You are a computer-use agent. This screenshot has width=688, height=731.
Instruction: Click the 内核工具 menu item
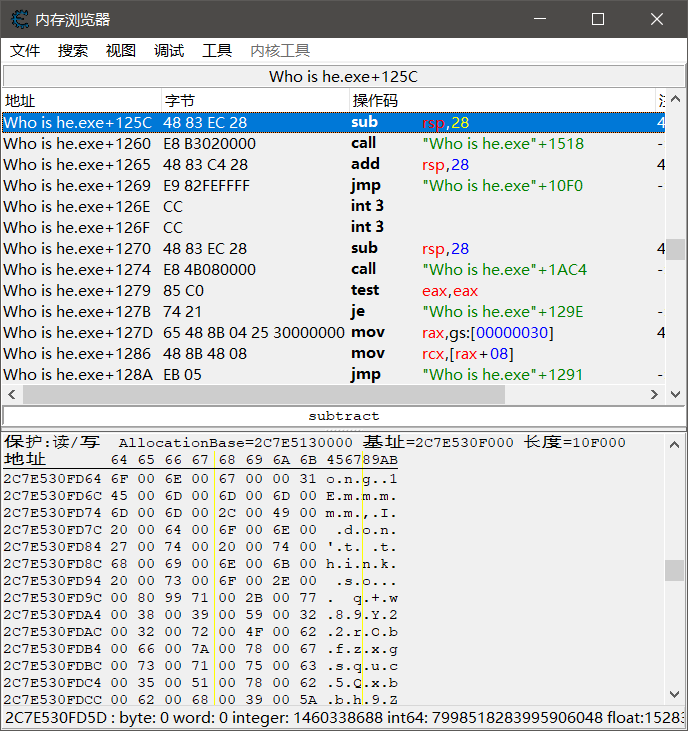click(280, 51)
